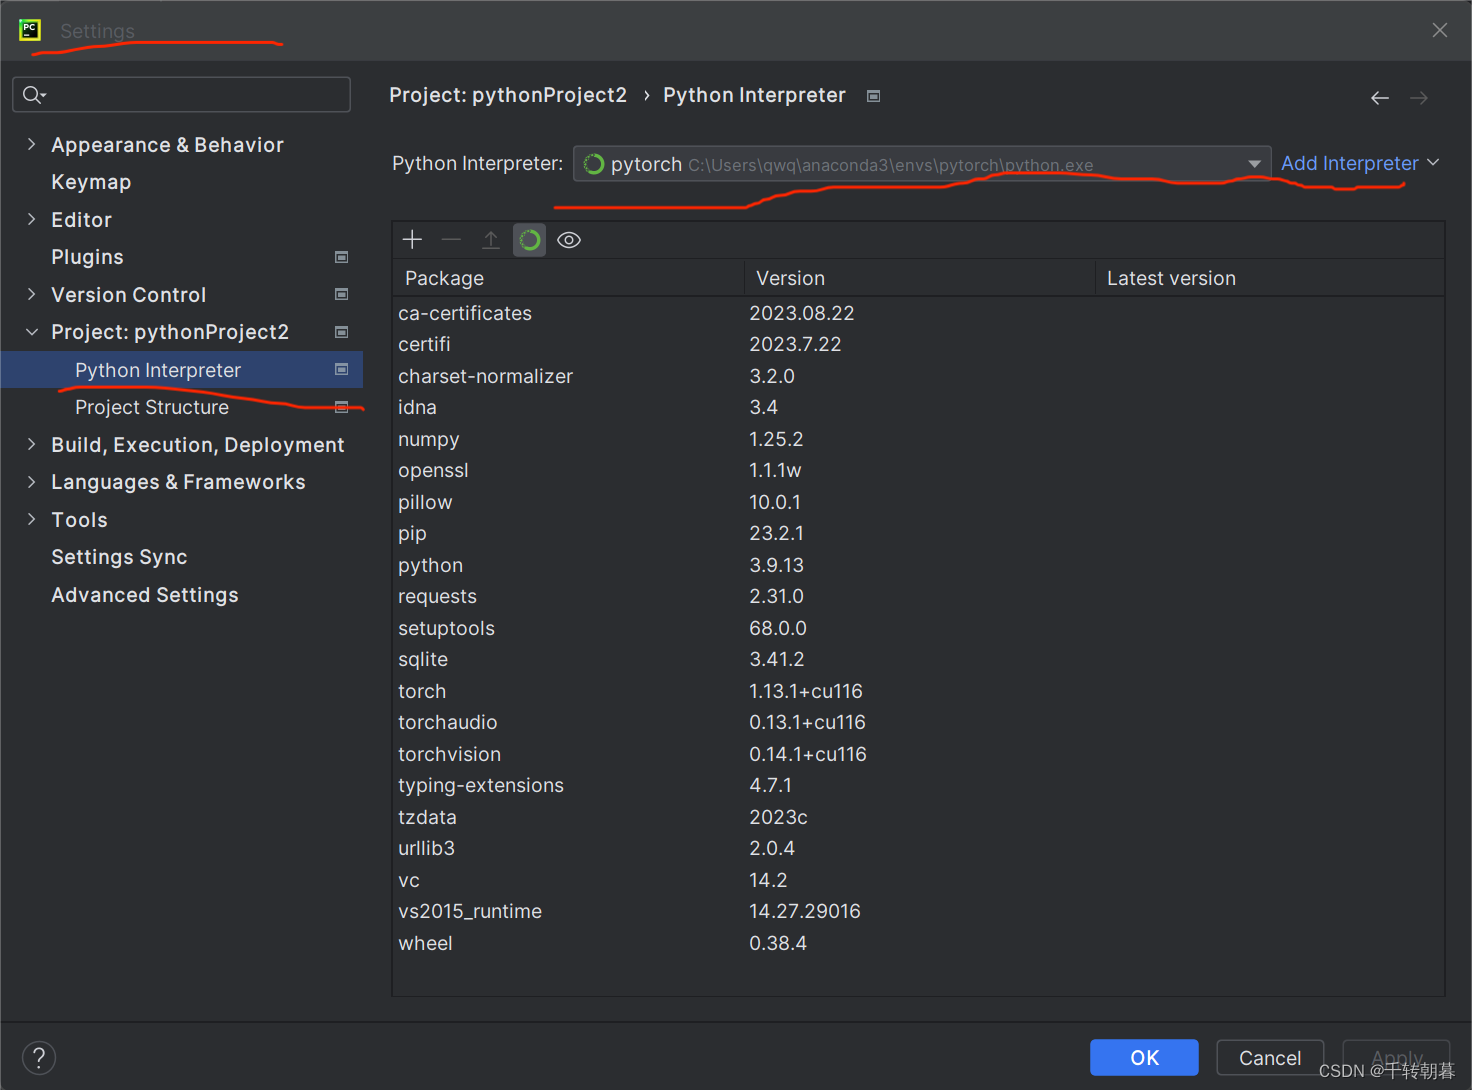Image resolution: width=1472 pixels, height=1090 pixels.
Task: Click the OK button
Action: (1144, 1058)
